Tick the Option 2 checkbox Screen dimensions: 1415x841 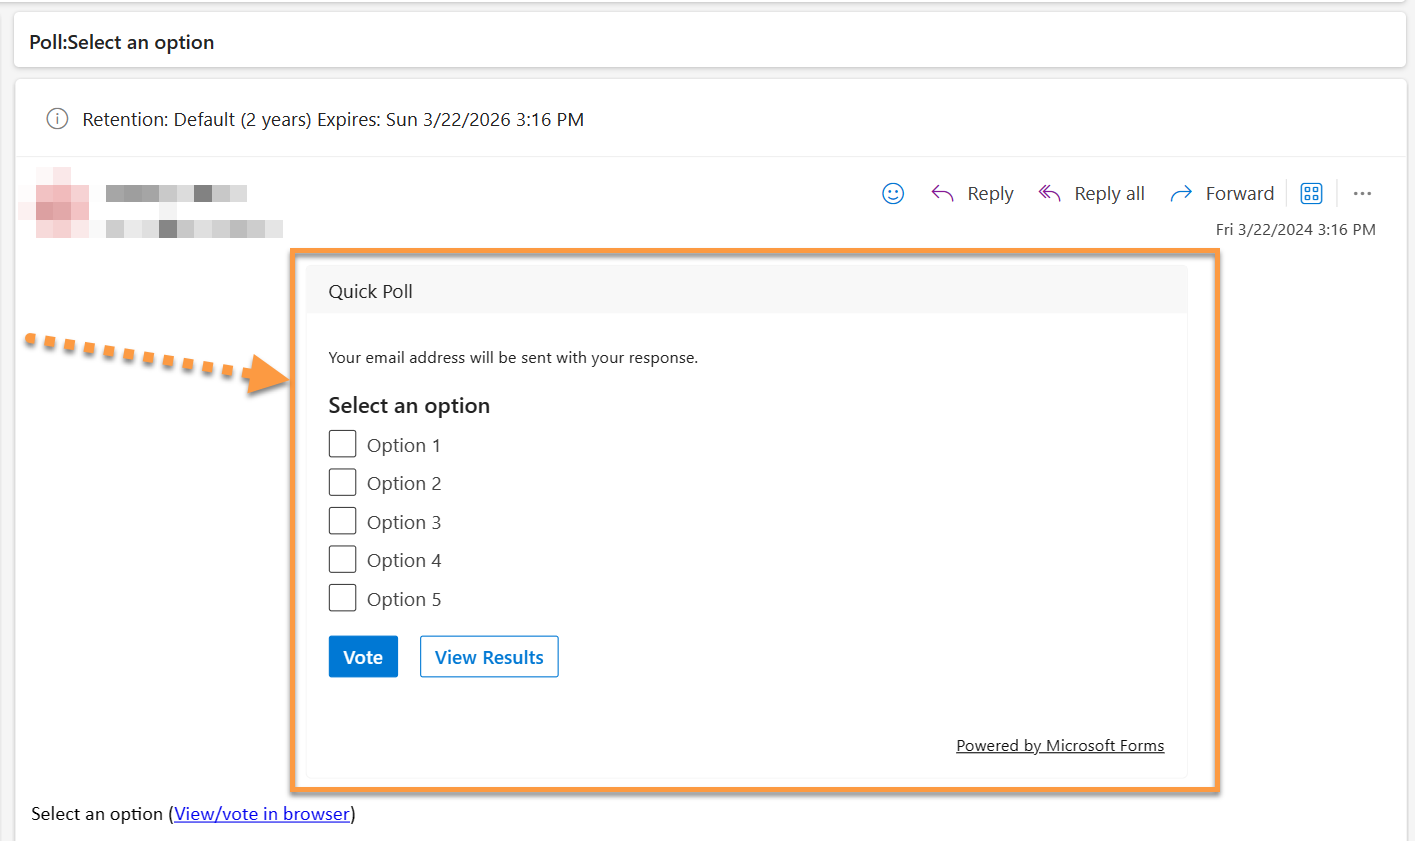click(342, 483)
